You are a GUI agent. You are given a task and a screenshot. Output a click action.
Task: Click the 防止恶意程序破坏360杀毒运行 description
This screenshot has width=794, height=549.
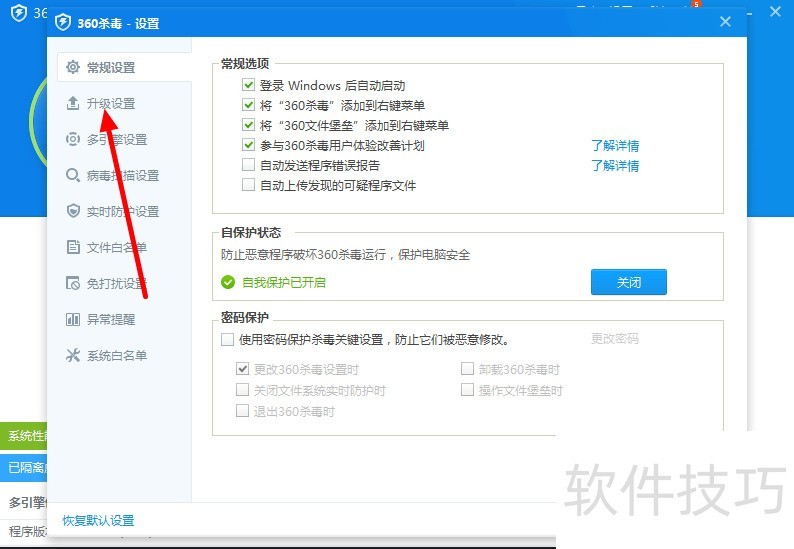(x=345, y=254)
